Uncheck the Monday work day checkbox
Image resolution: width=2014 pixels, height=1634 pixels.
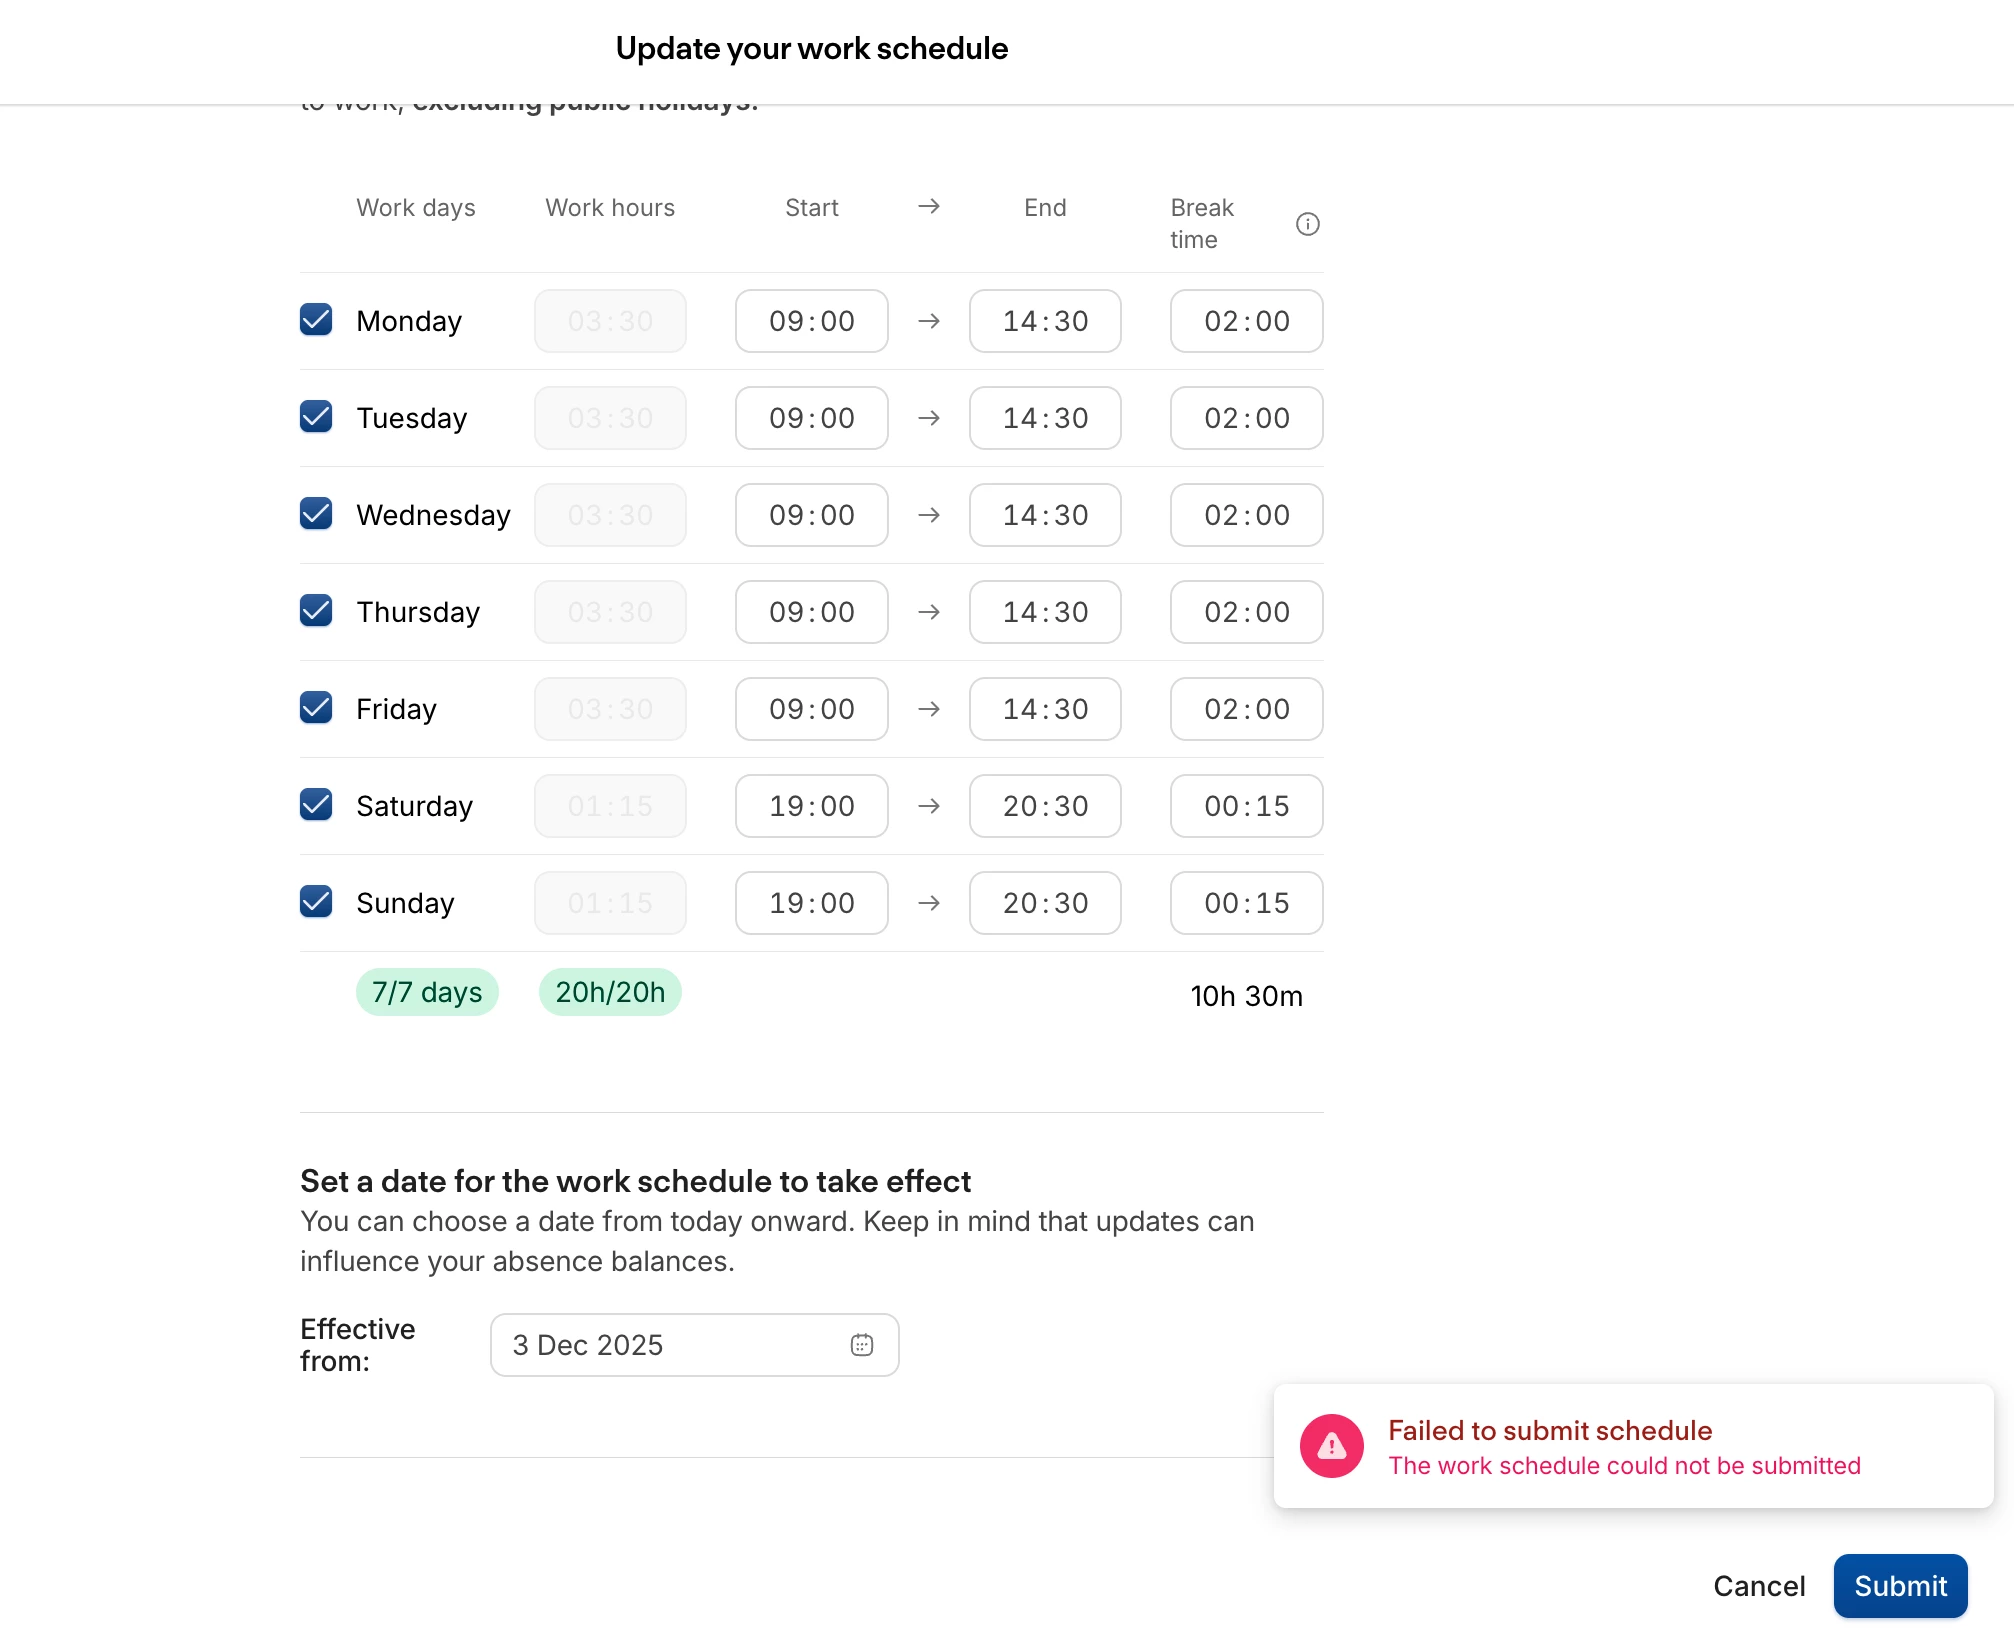[x=316, y=320]
